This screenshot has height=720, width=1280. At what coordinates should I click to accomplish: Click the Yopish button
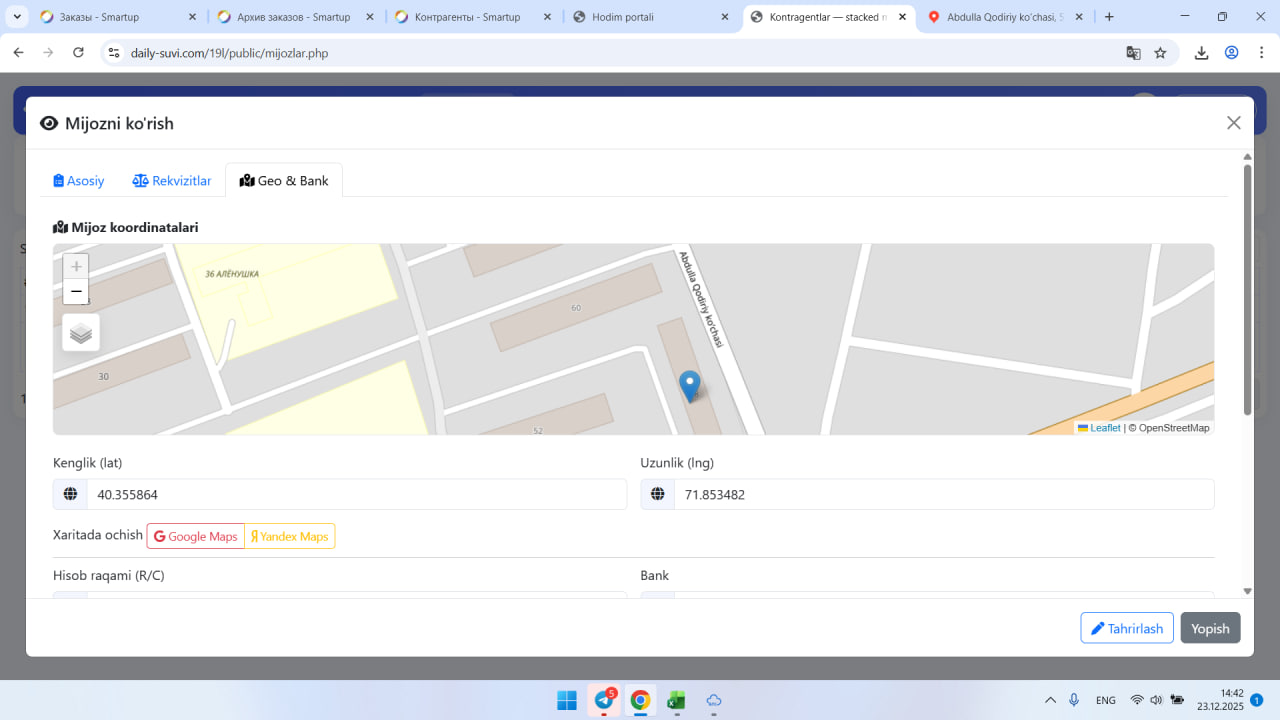click(x=1210, y=628)
